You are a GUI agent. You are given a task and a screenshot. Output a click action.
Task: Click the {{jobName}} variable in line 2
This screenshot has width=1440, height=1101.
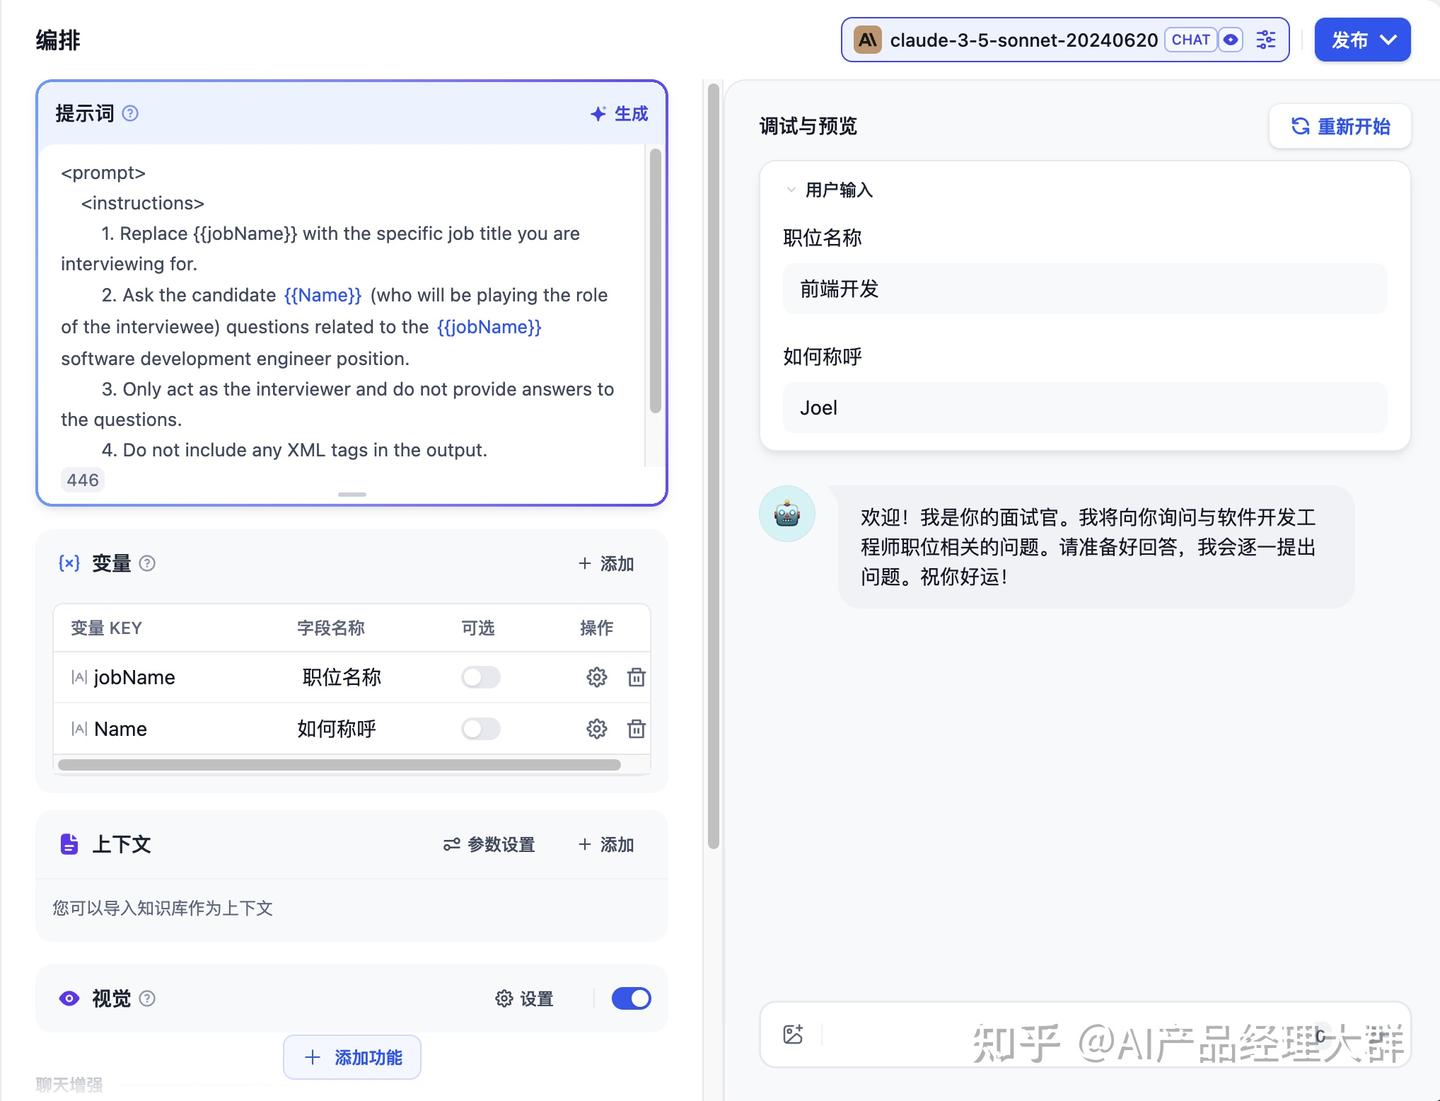pyautogui.click(x=489, y=327)
